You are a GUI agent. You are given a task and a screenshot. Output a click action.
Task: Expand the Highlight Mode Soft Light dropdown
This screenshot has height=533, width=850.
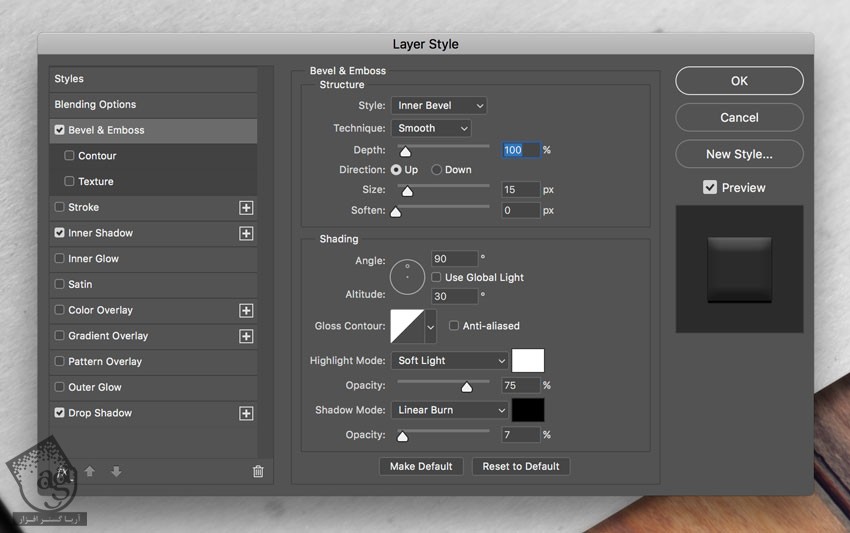(449, 360)
